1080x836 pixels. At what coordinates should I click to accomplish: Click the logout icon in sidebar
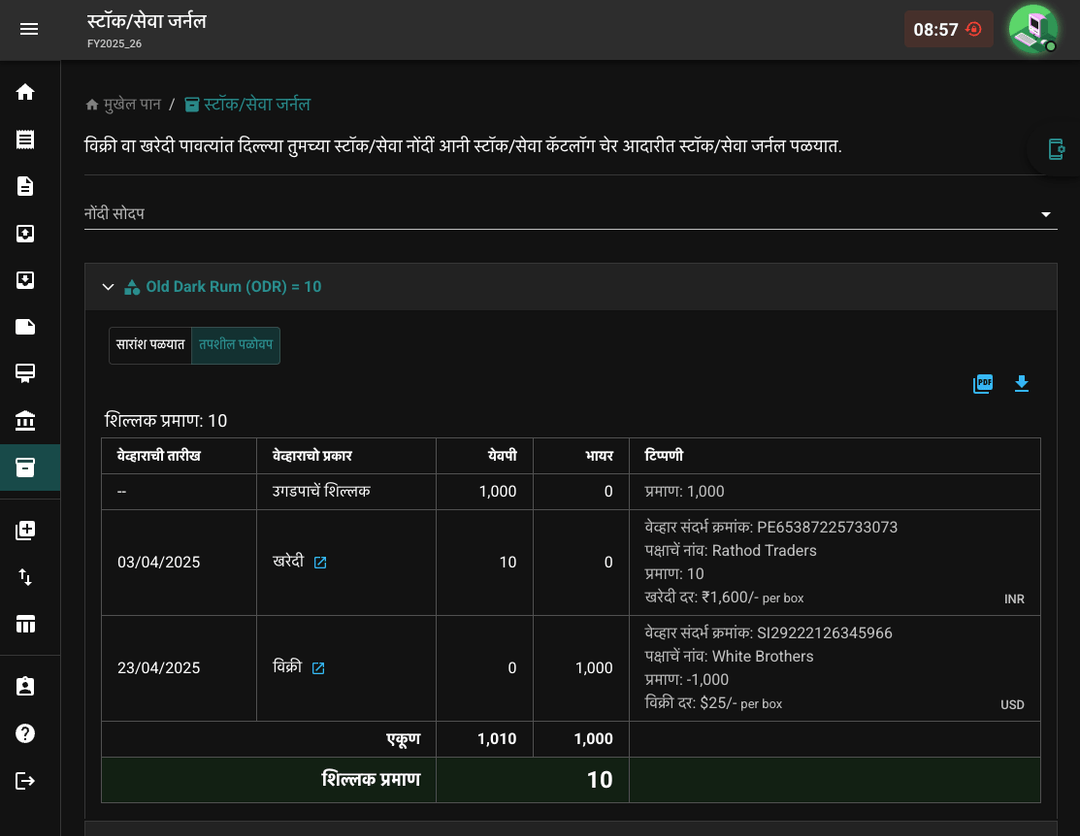(x=25, y=780)
